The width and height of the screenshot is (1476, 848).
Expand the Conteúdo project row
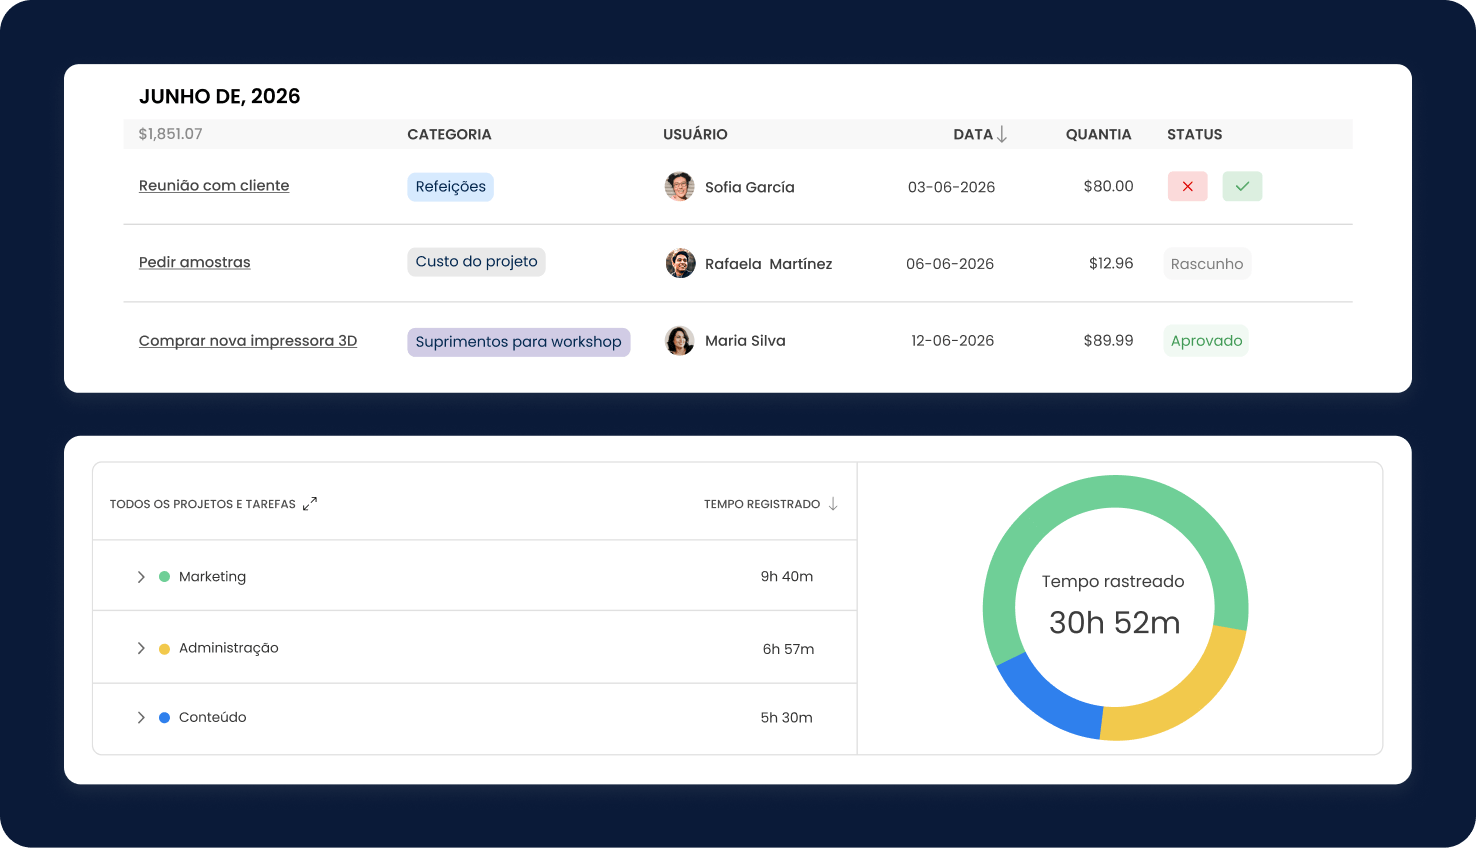(x=141, y=718)
